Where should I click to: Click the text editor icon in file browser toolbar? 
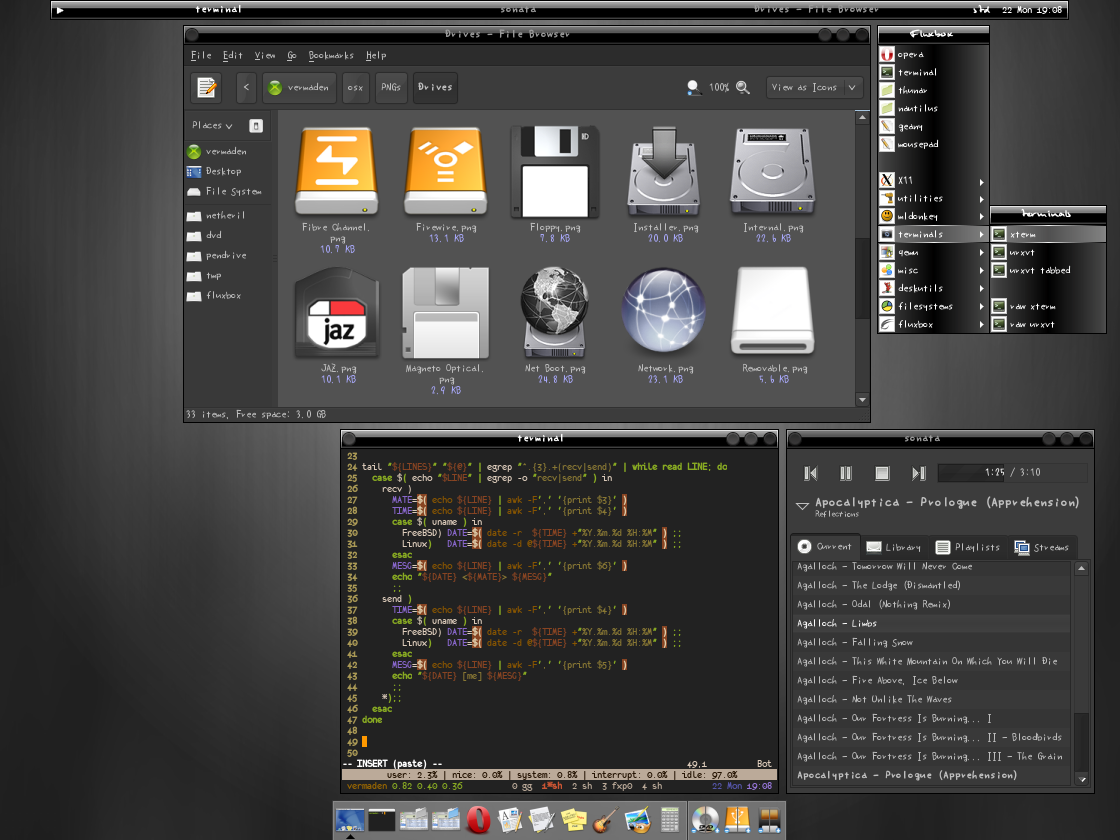click(x=205, y=88)
